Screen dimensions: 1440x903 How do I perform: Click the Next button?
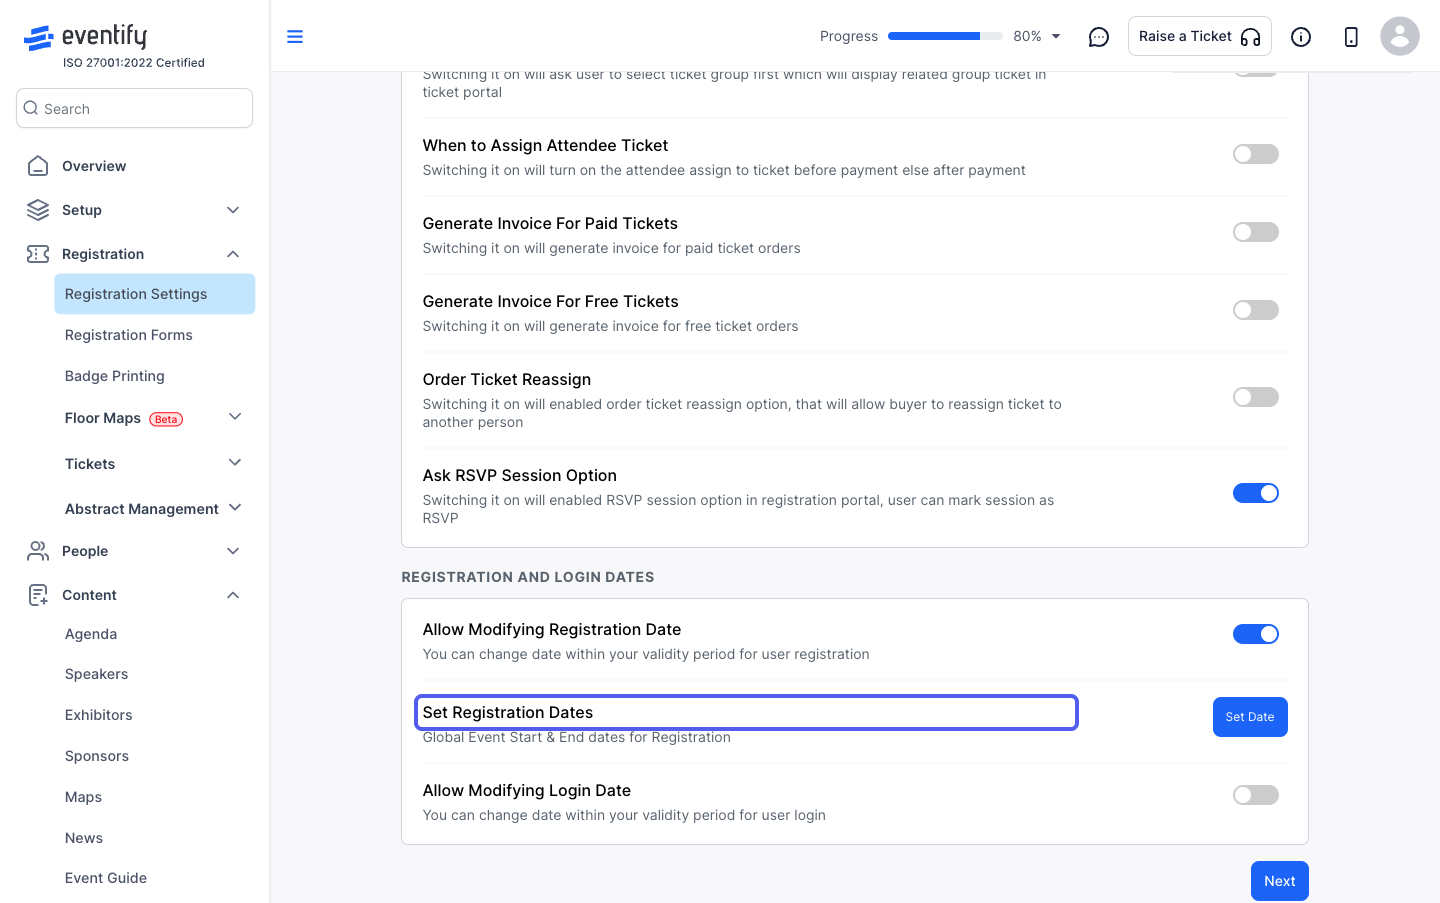tap(1280, 881)
